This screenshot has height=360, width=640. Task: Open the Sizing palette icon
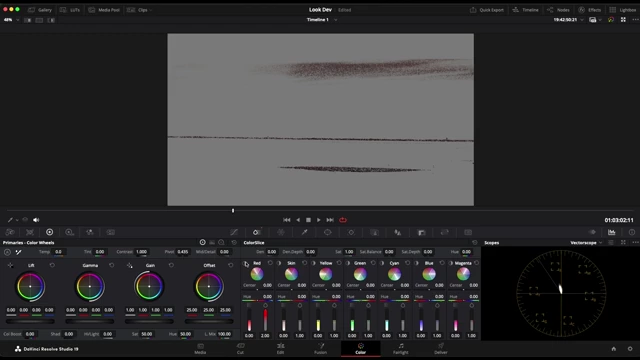click(444, 232)
